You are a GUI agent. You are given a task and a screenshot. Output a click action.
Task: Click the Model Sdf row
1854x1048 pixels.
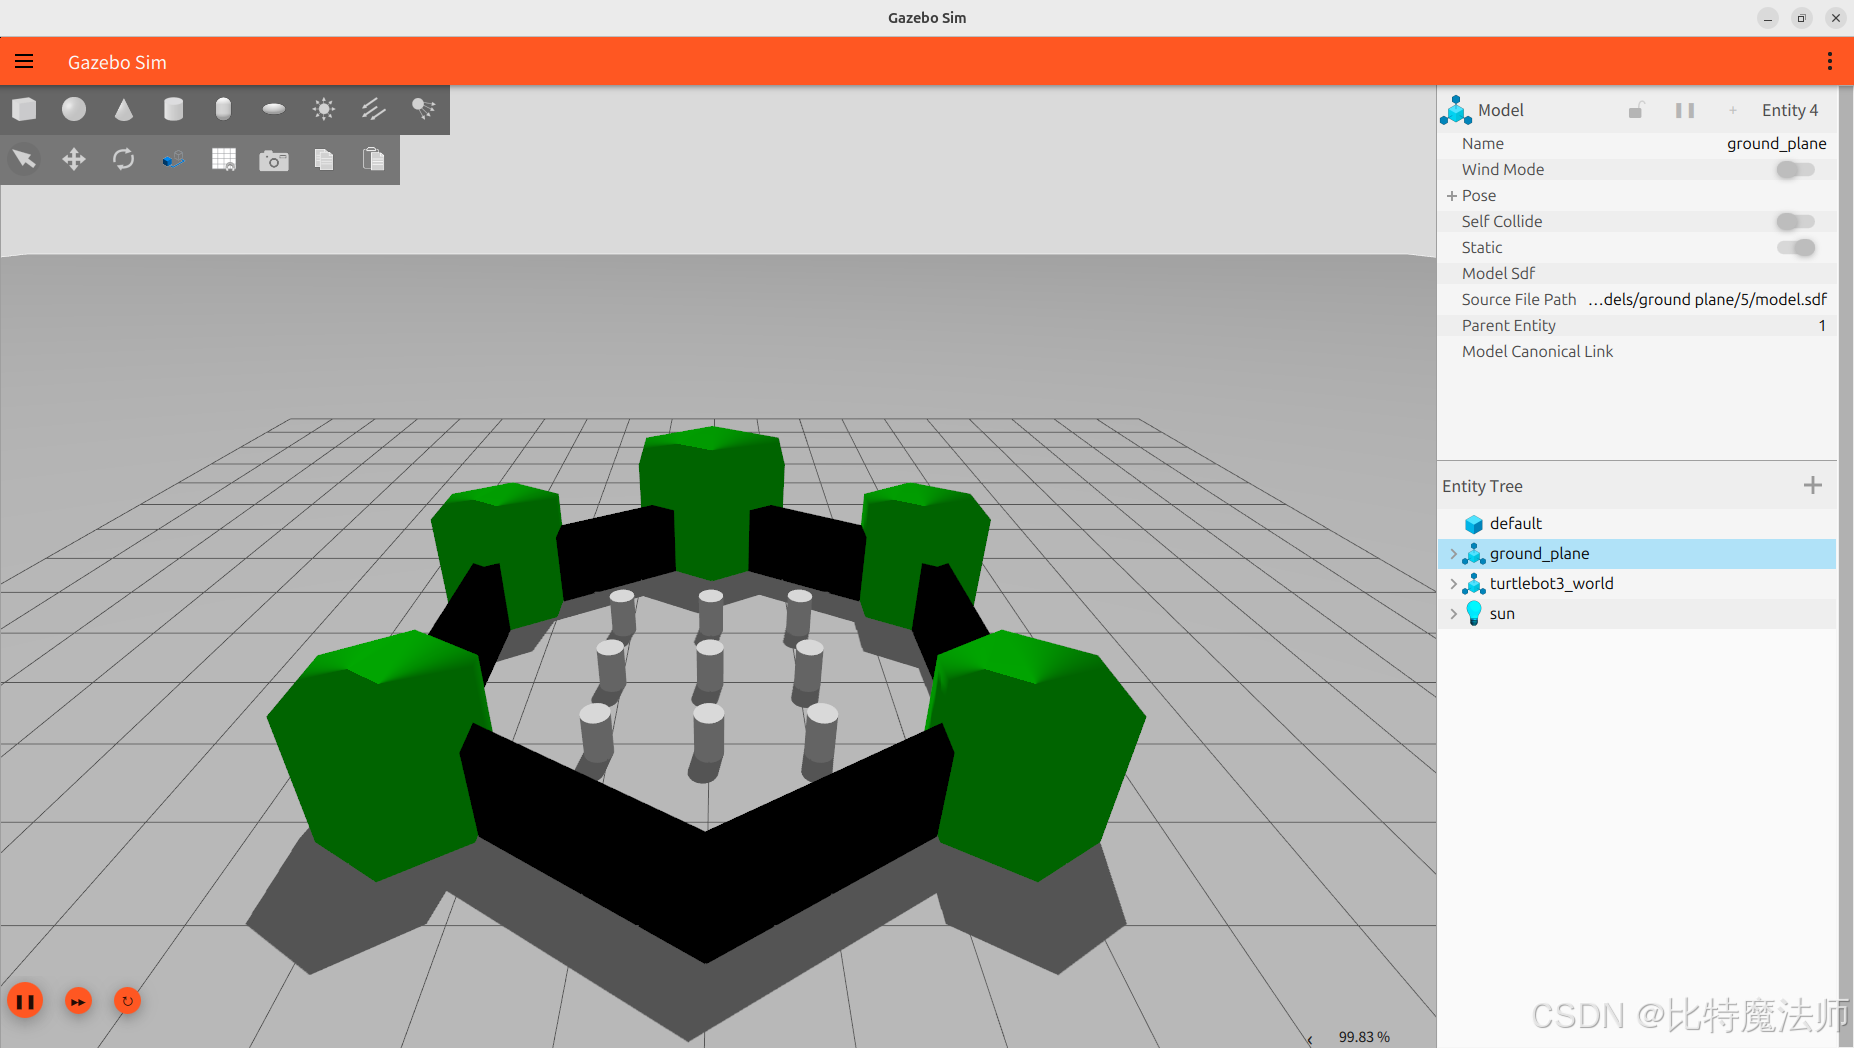(1636, 274)
